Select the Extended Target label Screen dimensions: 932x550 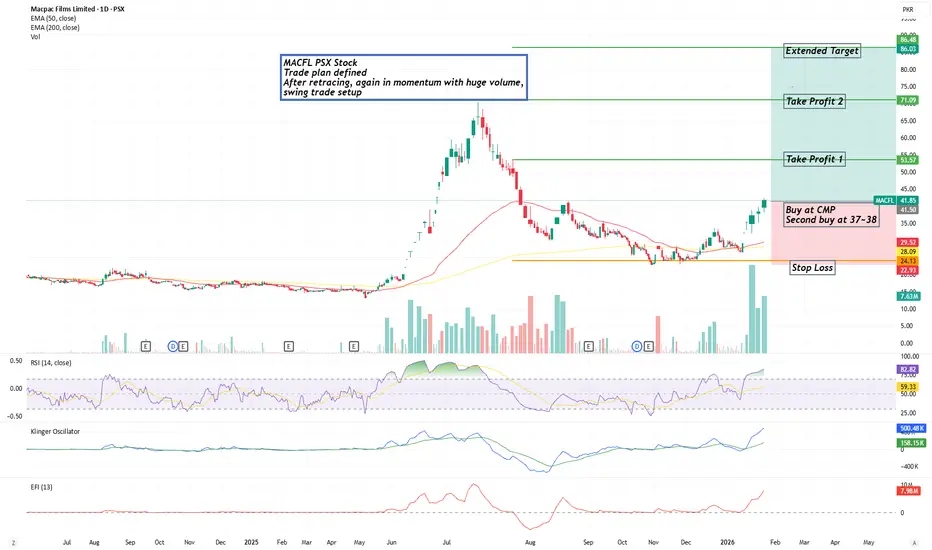pyautogui.click(x=822, y=51)
